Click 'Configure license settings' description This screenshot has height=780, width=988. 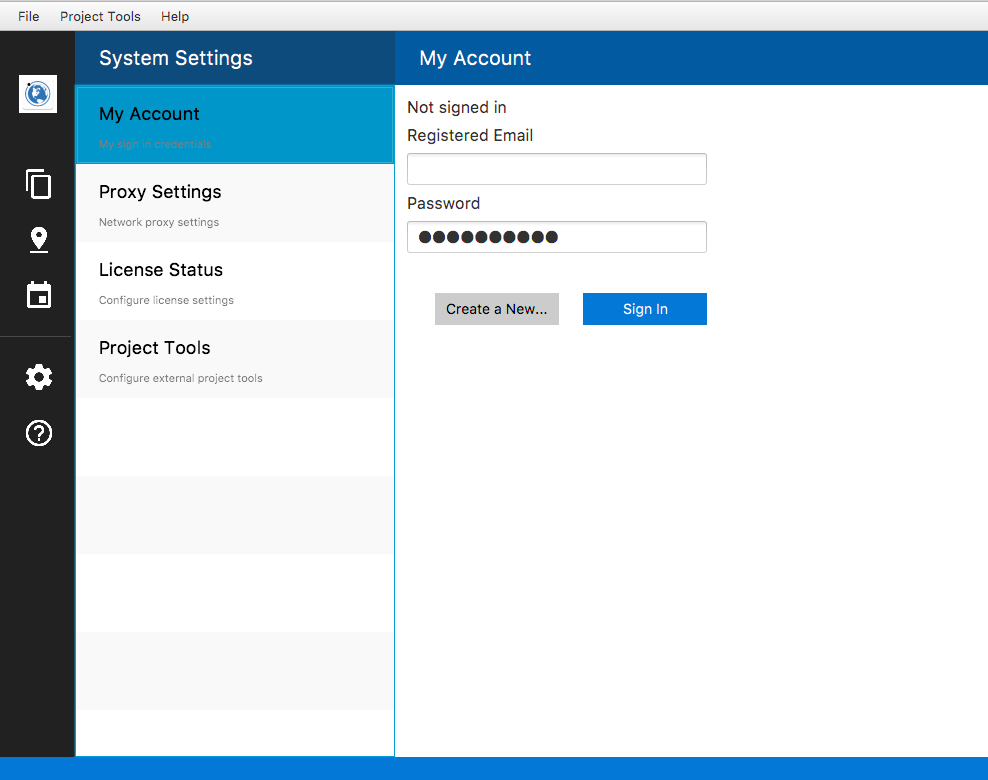point(166,301)
